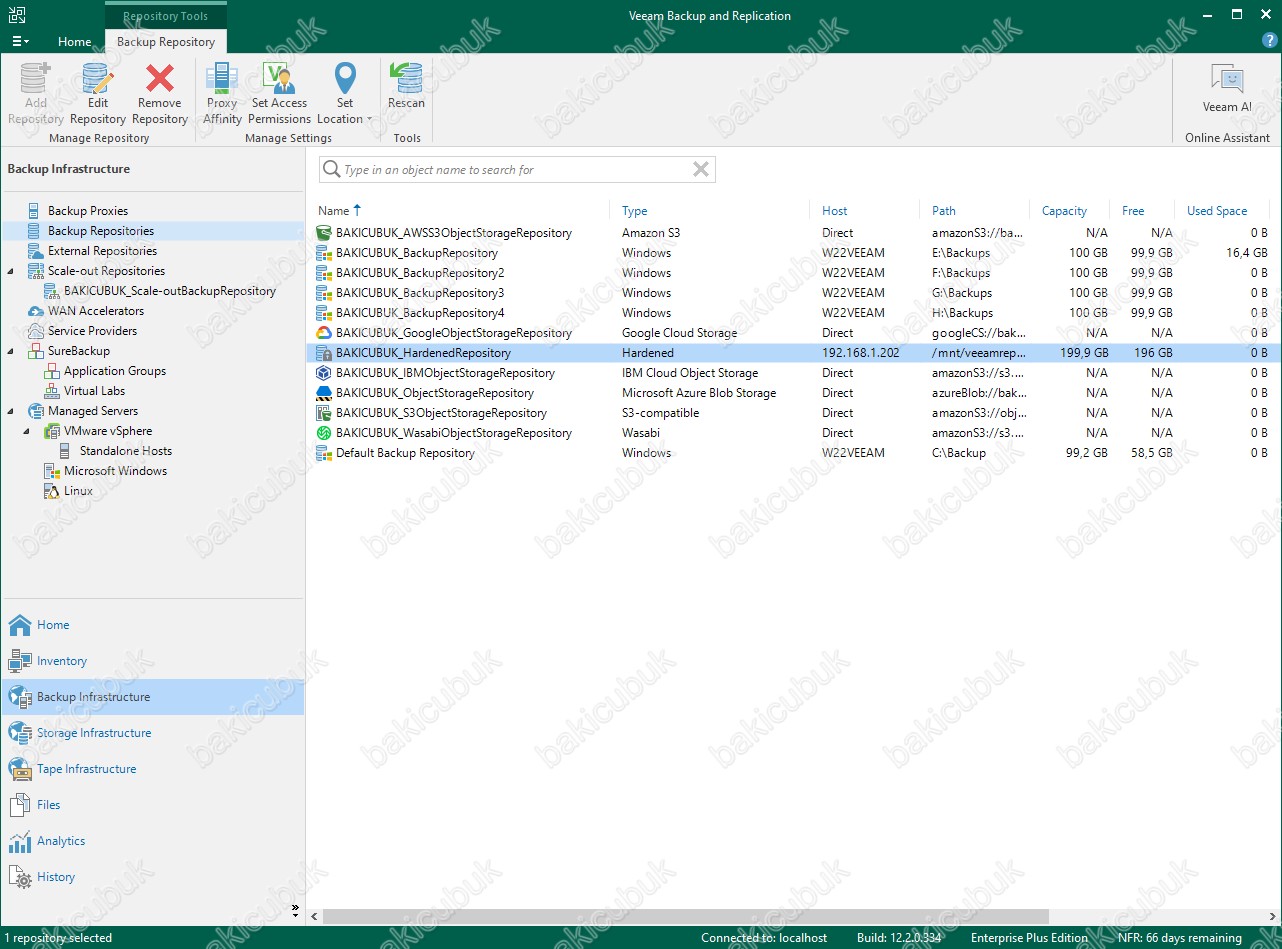1282x949 pixels.
Task: Open the Set Location dropdown
Action: point(344,94)
